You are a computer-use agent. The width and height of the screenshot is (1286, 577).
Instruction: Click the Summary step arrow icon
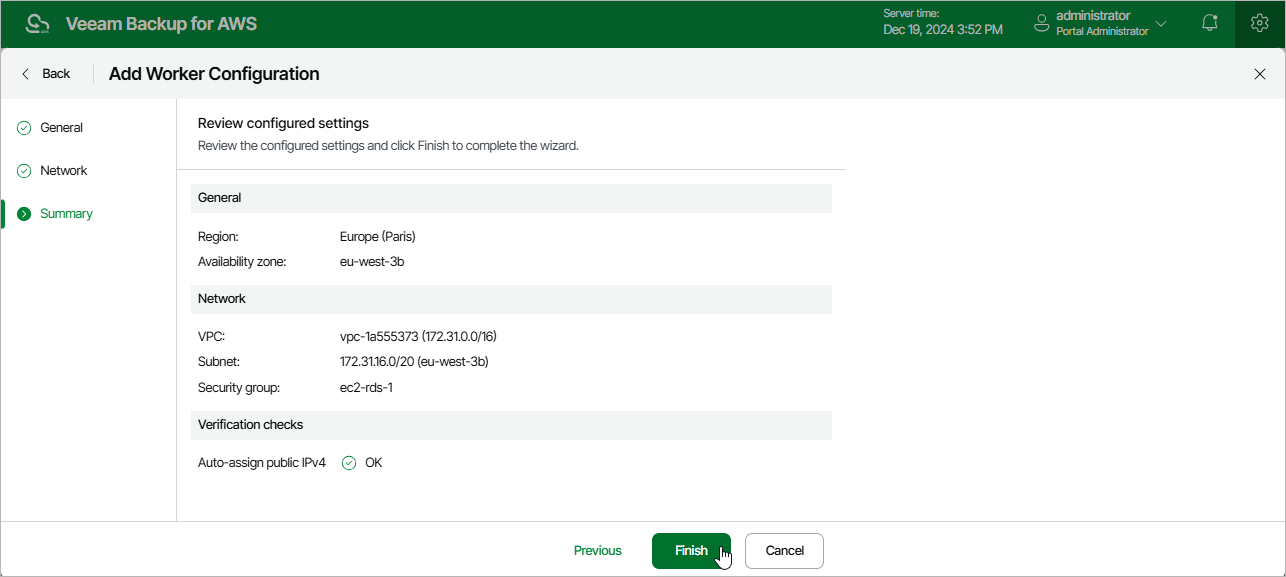[24, 214]
